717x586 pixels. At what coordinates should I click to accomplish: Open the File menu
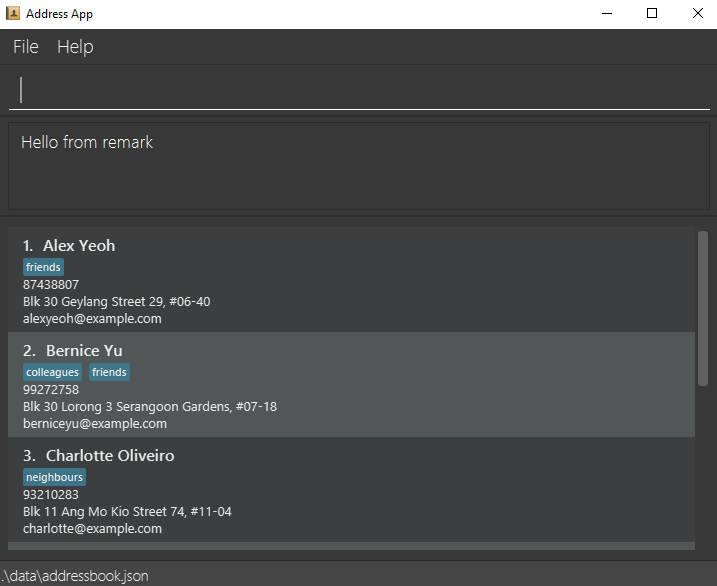[26, 47]
